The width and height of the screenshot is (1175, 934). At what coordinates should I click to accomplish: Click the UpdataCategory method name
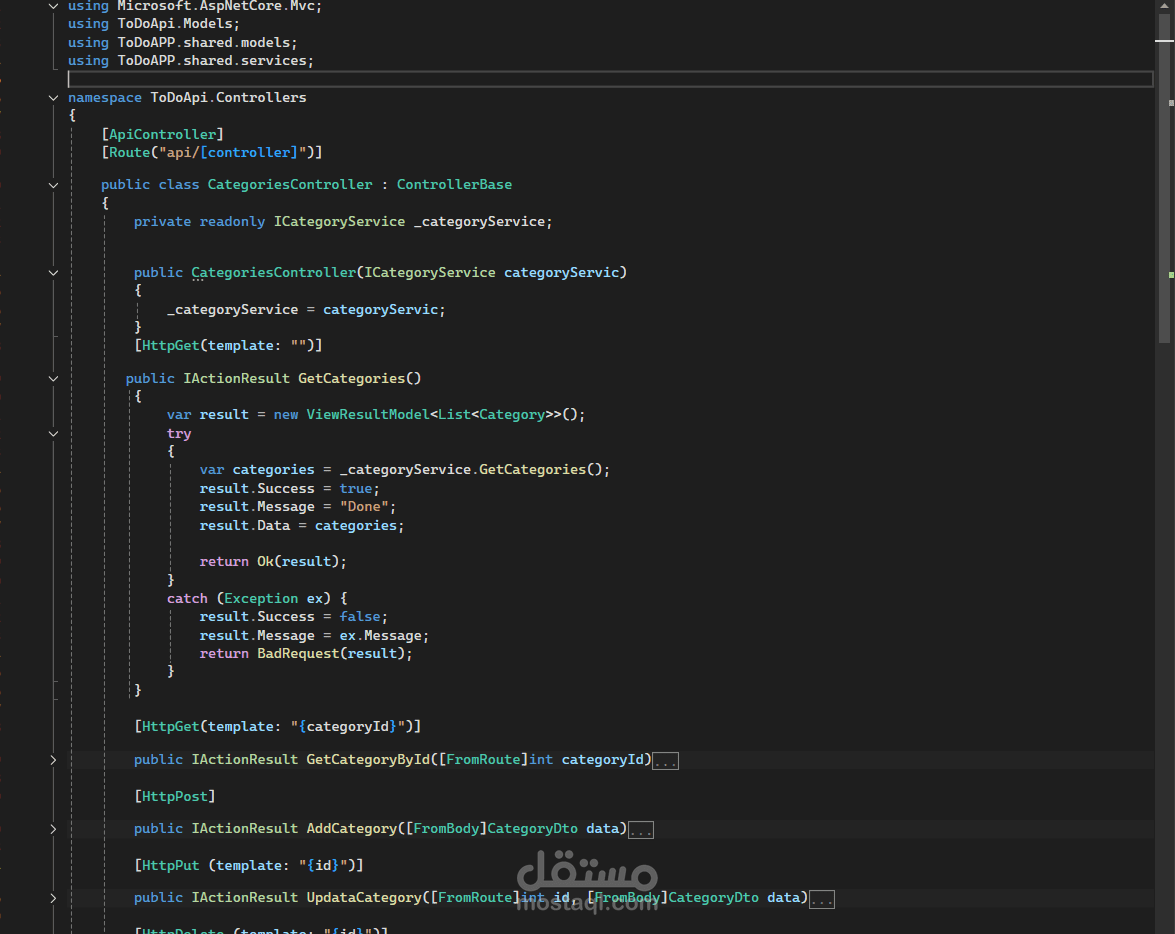click(x=364, y=898)
